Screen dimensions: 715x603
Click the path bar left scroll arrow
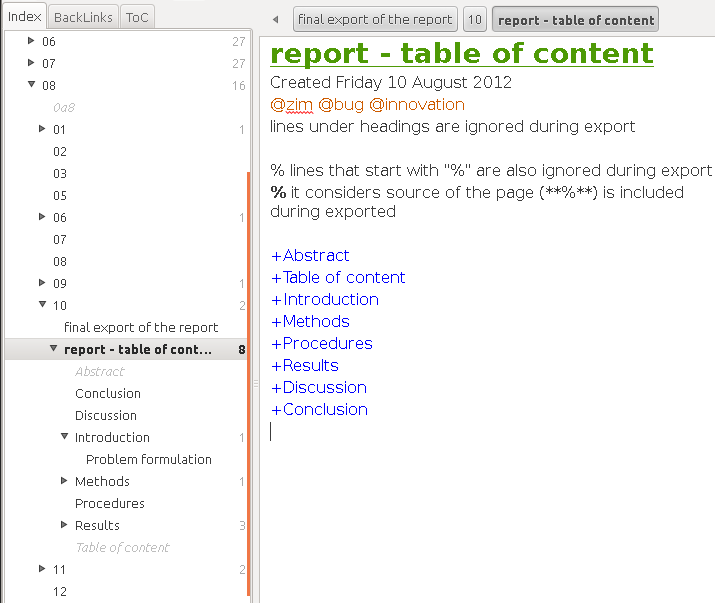pyautogui.click(x=275, y=19)
